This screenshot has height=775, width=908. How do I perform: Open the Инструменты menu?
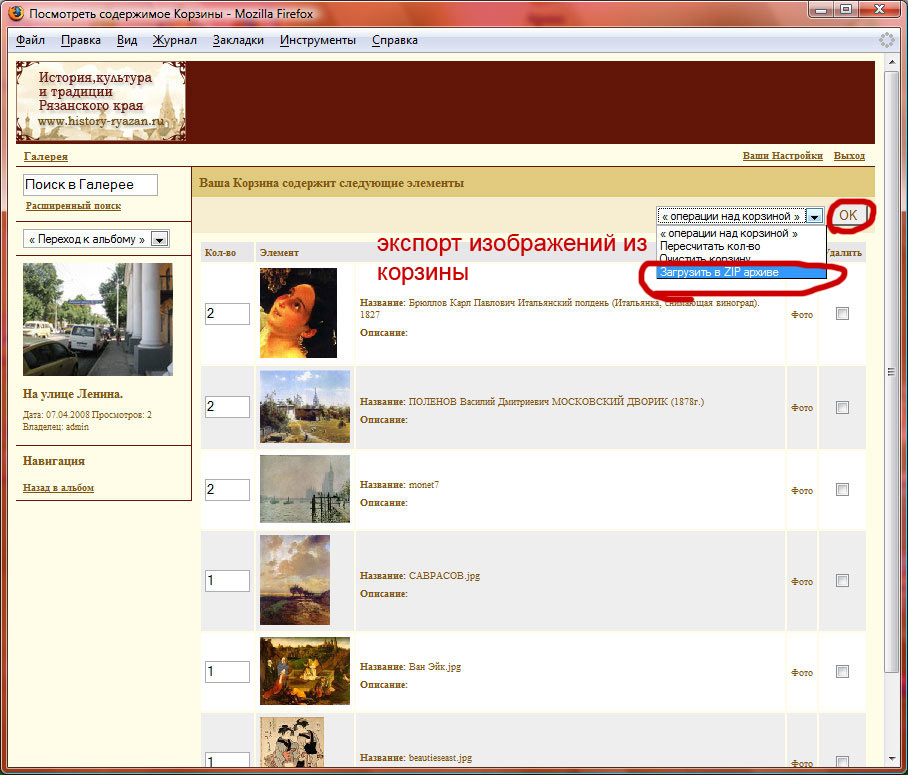point(317,40)
